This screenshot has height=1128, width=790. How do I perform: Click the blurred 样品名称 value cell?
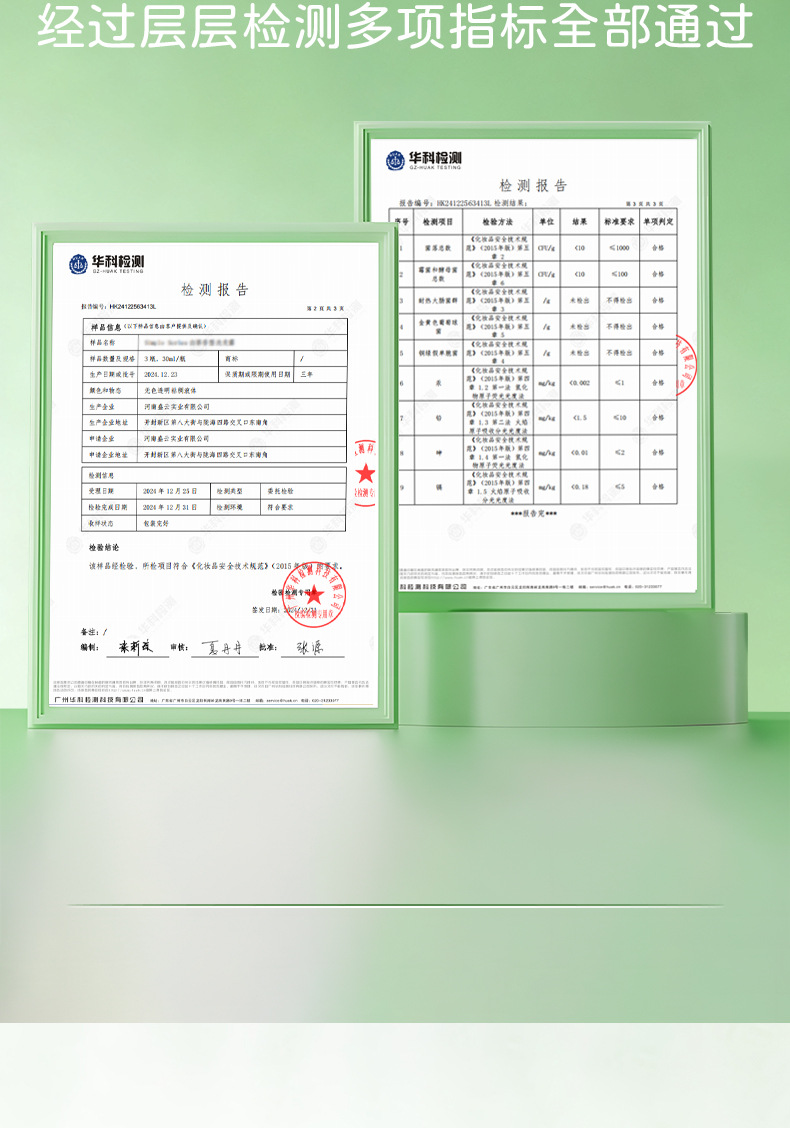(189, 342)
